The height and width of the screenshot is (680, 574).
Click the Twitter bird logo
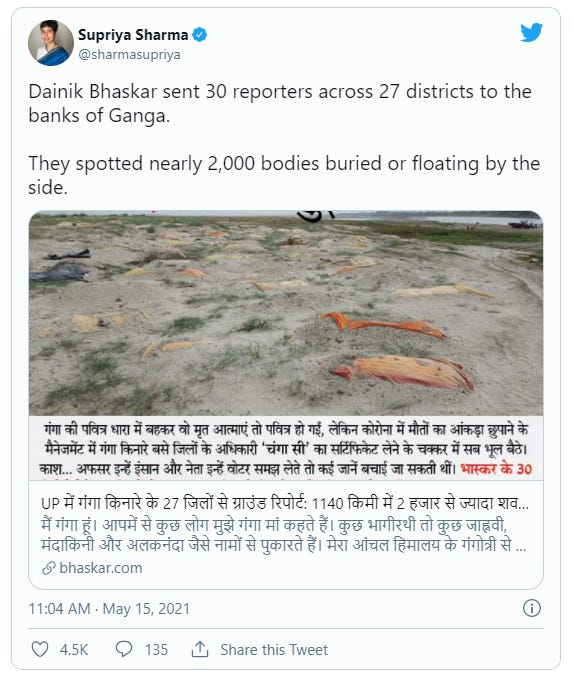click(532, 33)
